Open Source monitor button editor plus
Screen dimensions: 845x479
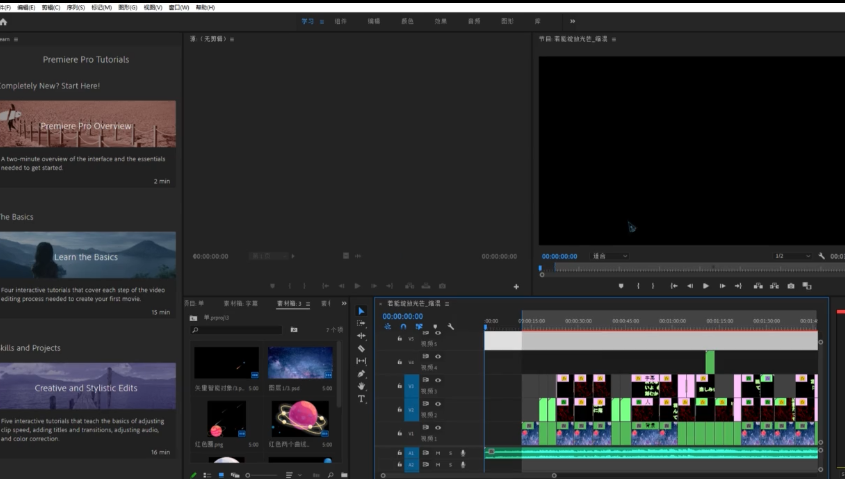coord(516,287)
